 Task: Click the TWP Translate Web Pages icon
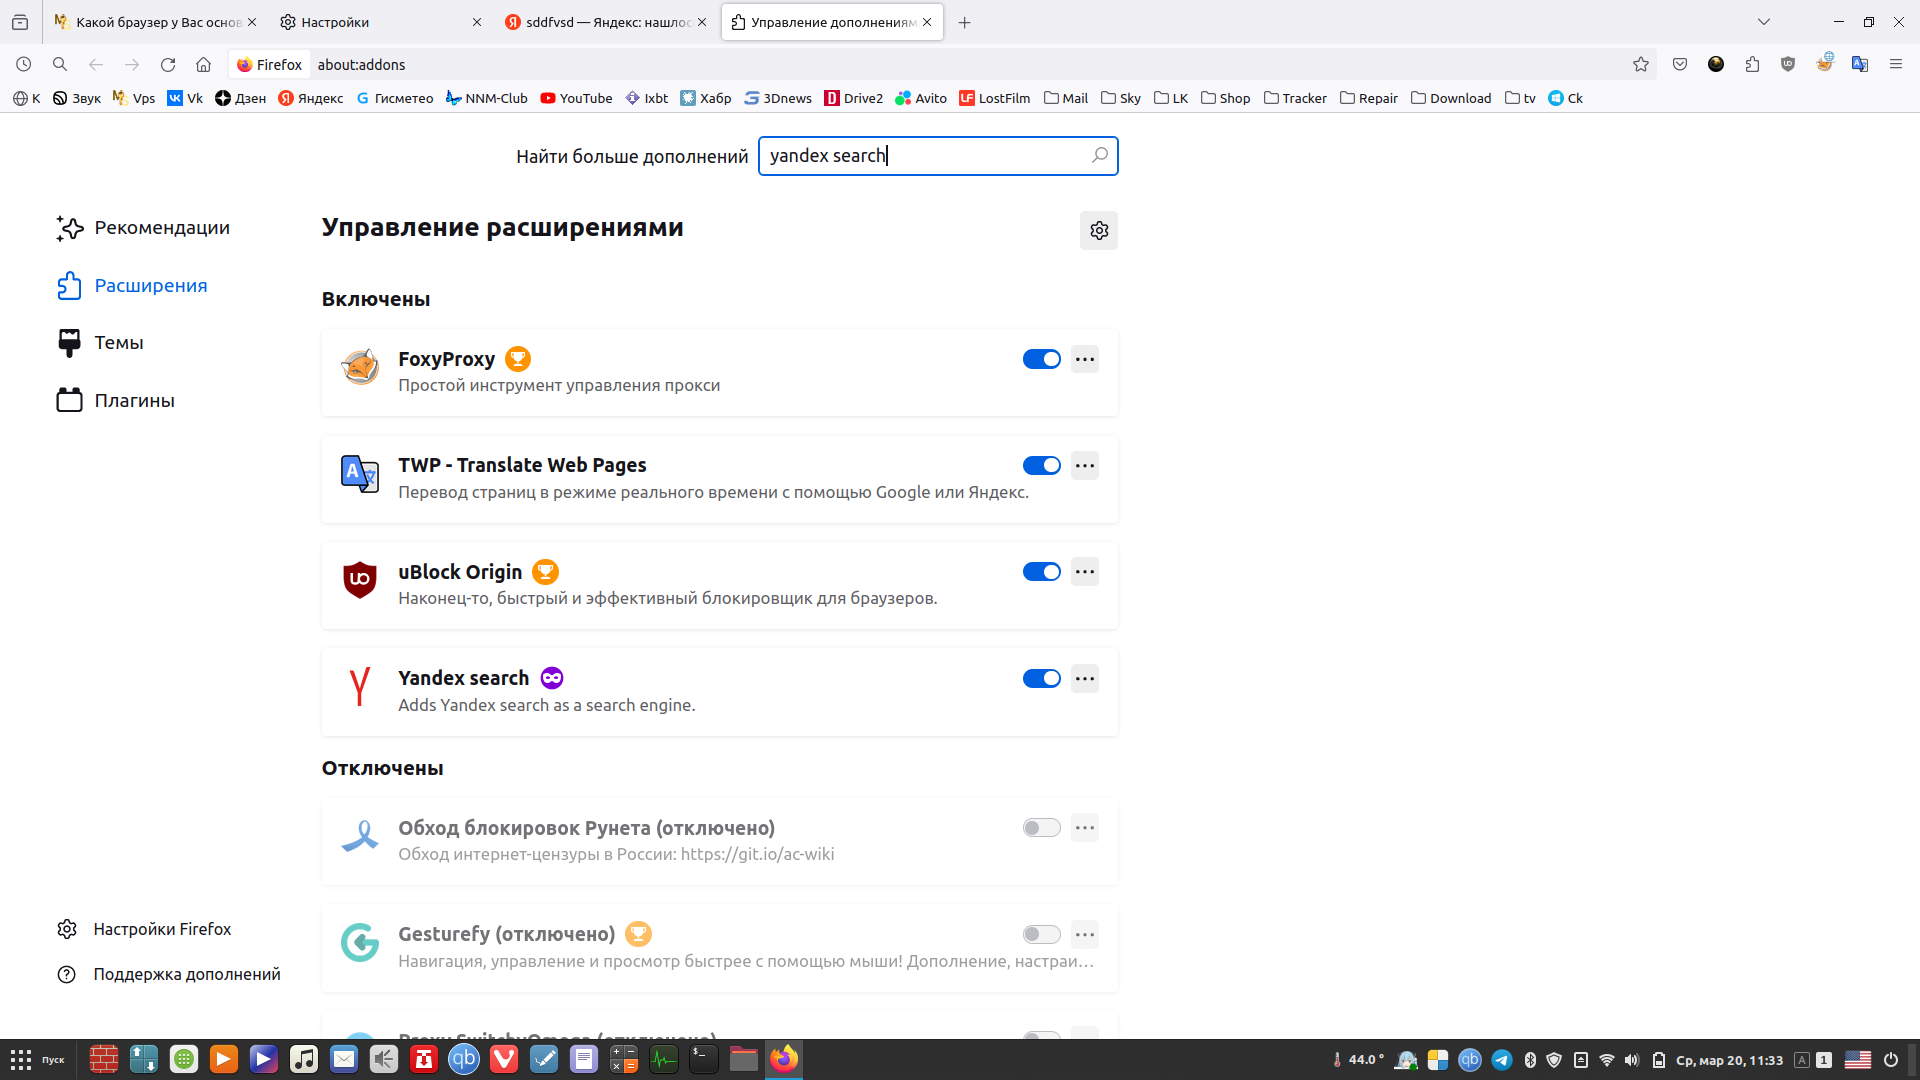click(x=360, y=473)
